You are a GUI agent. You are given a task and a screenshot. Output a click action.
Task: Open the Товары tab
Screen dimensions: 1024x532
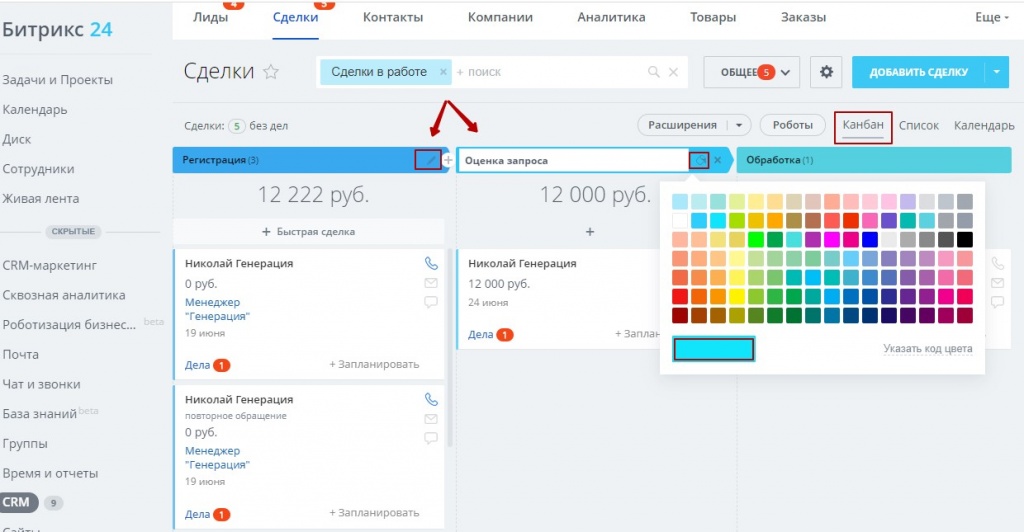(713, 18)
